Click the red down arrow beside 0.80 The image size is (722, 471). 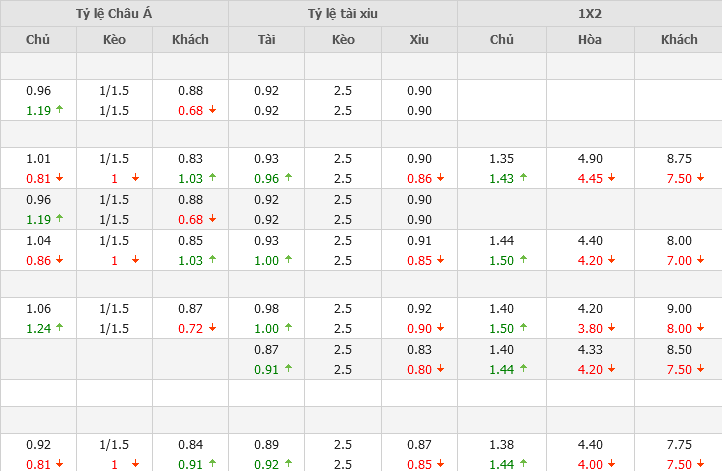coord(440,369)
